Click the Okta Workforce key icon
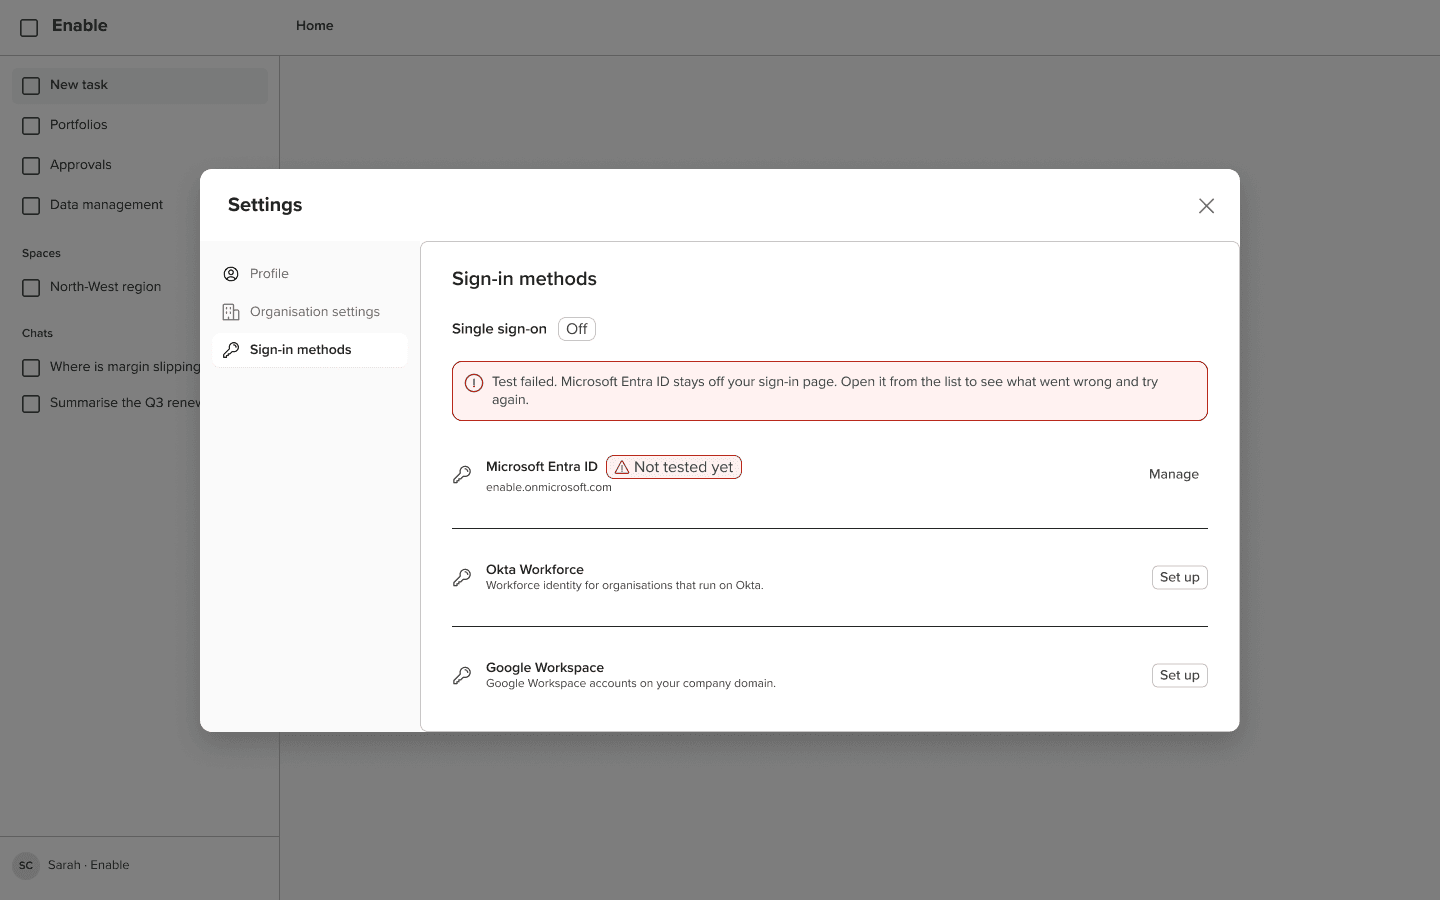 (x=462, y=578)
